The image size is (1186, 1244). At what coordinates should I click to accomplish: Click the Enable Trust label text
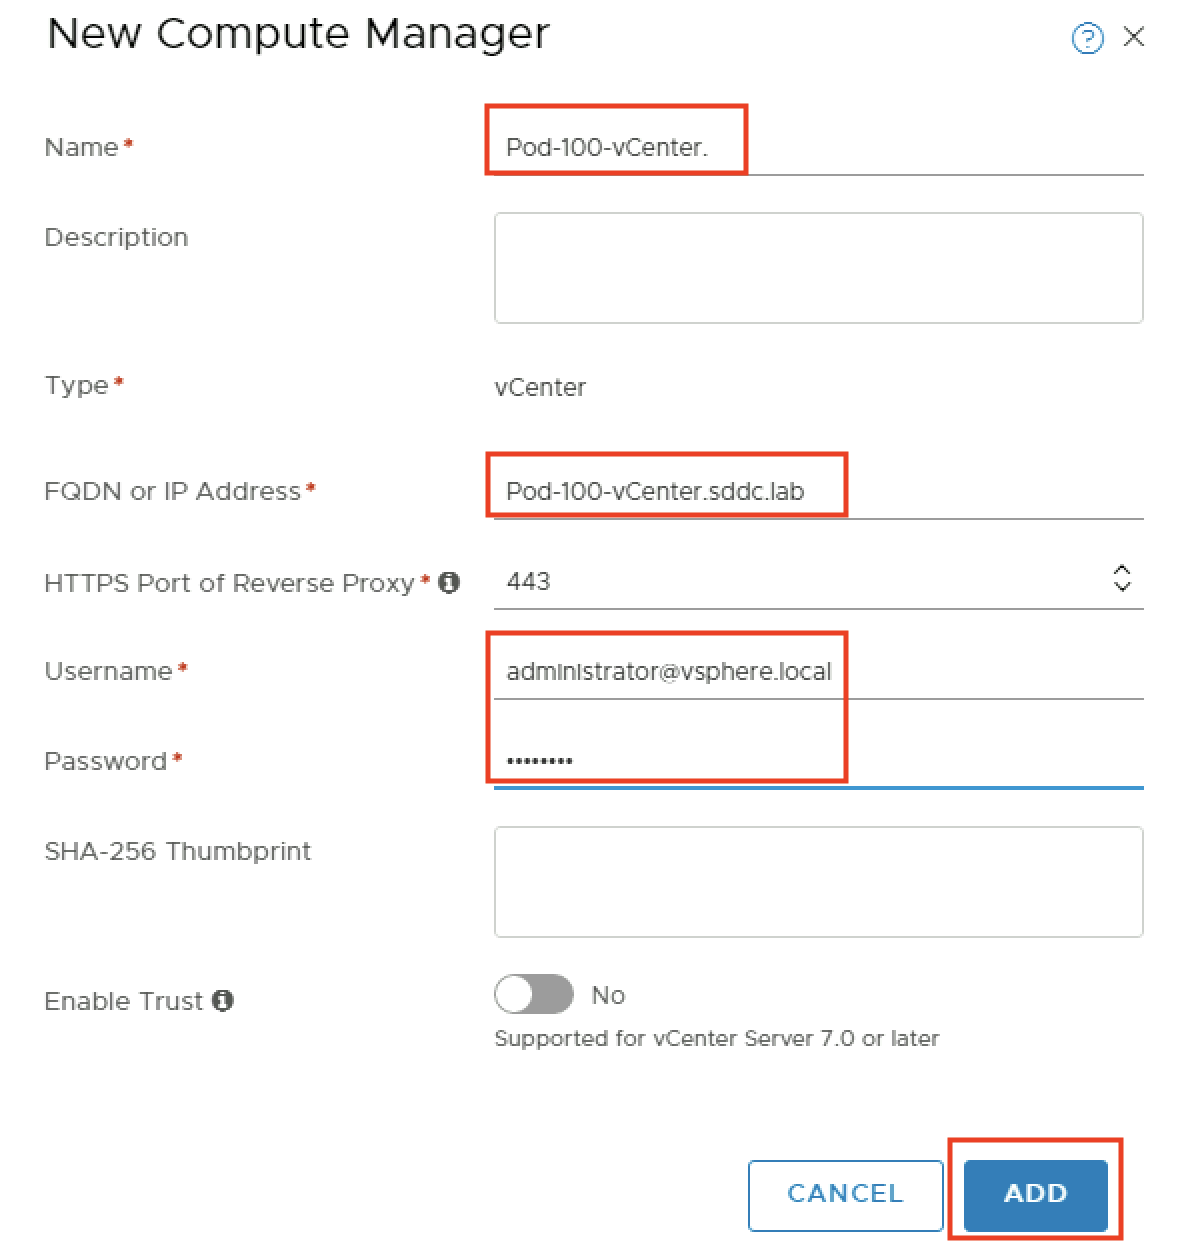pos(124,1001)
